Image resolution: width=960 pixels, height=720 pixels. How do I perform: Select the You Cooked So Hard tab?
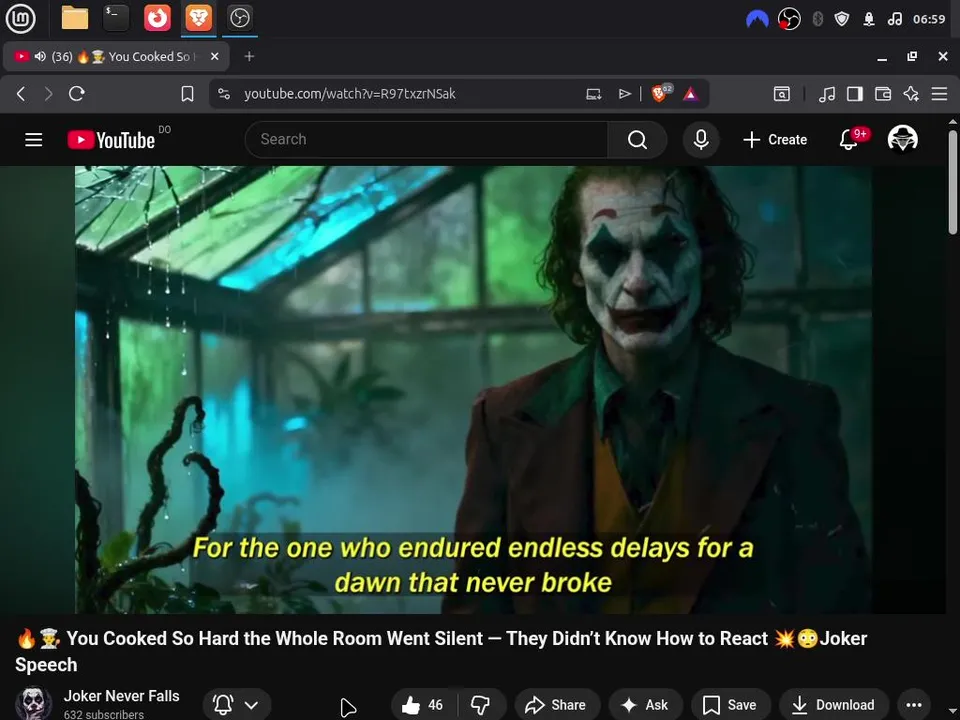(116, 56)
